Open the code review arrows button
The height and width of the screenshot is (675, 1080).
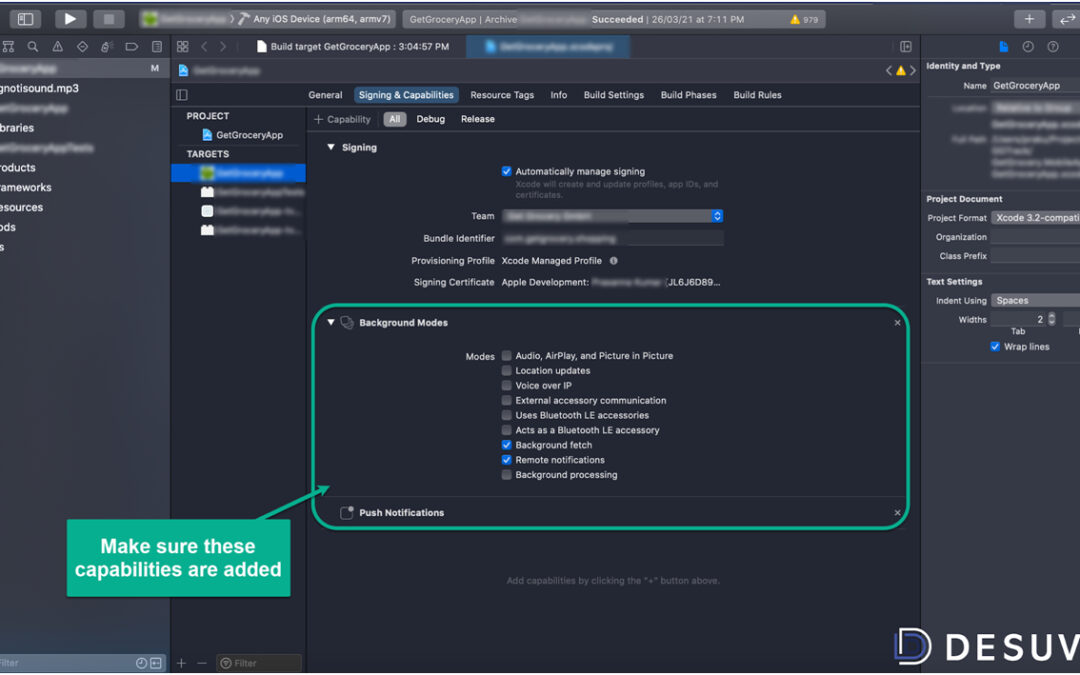1066,19
